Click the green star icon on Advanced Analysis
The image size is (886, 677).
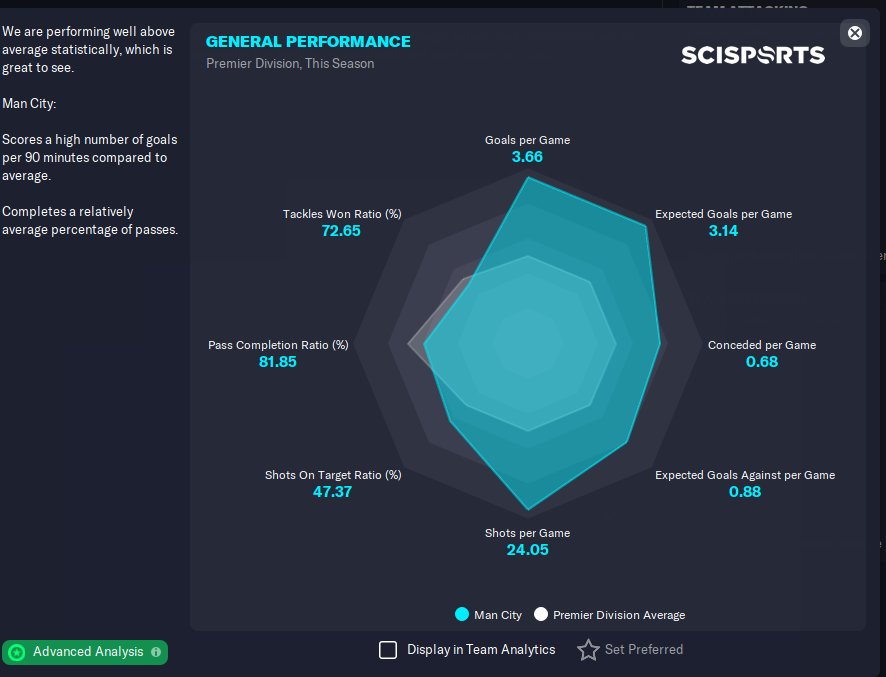point(16,652)
